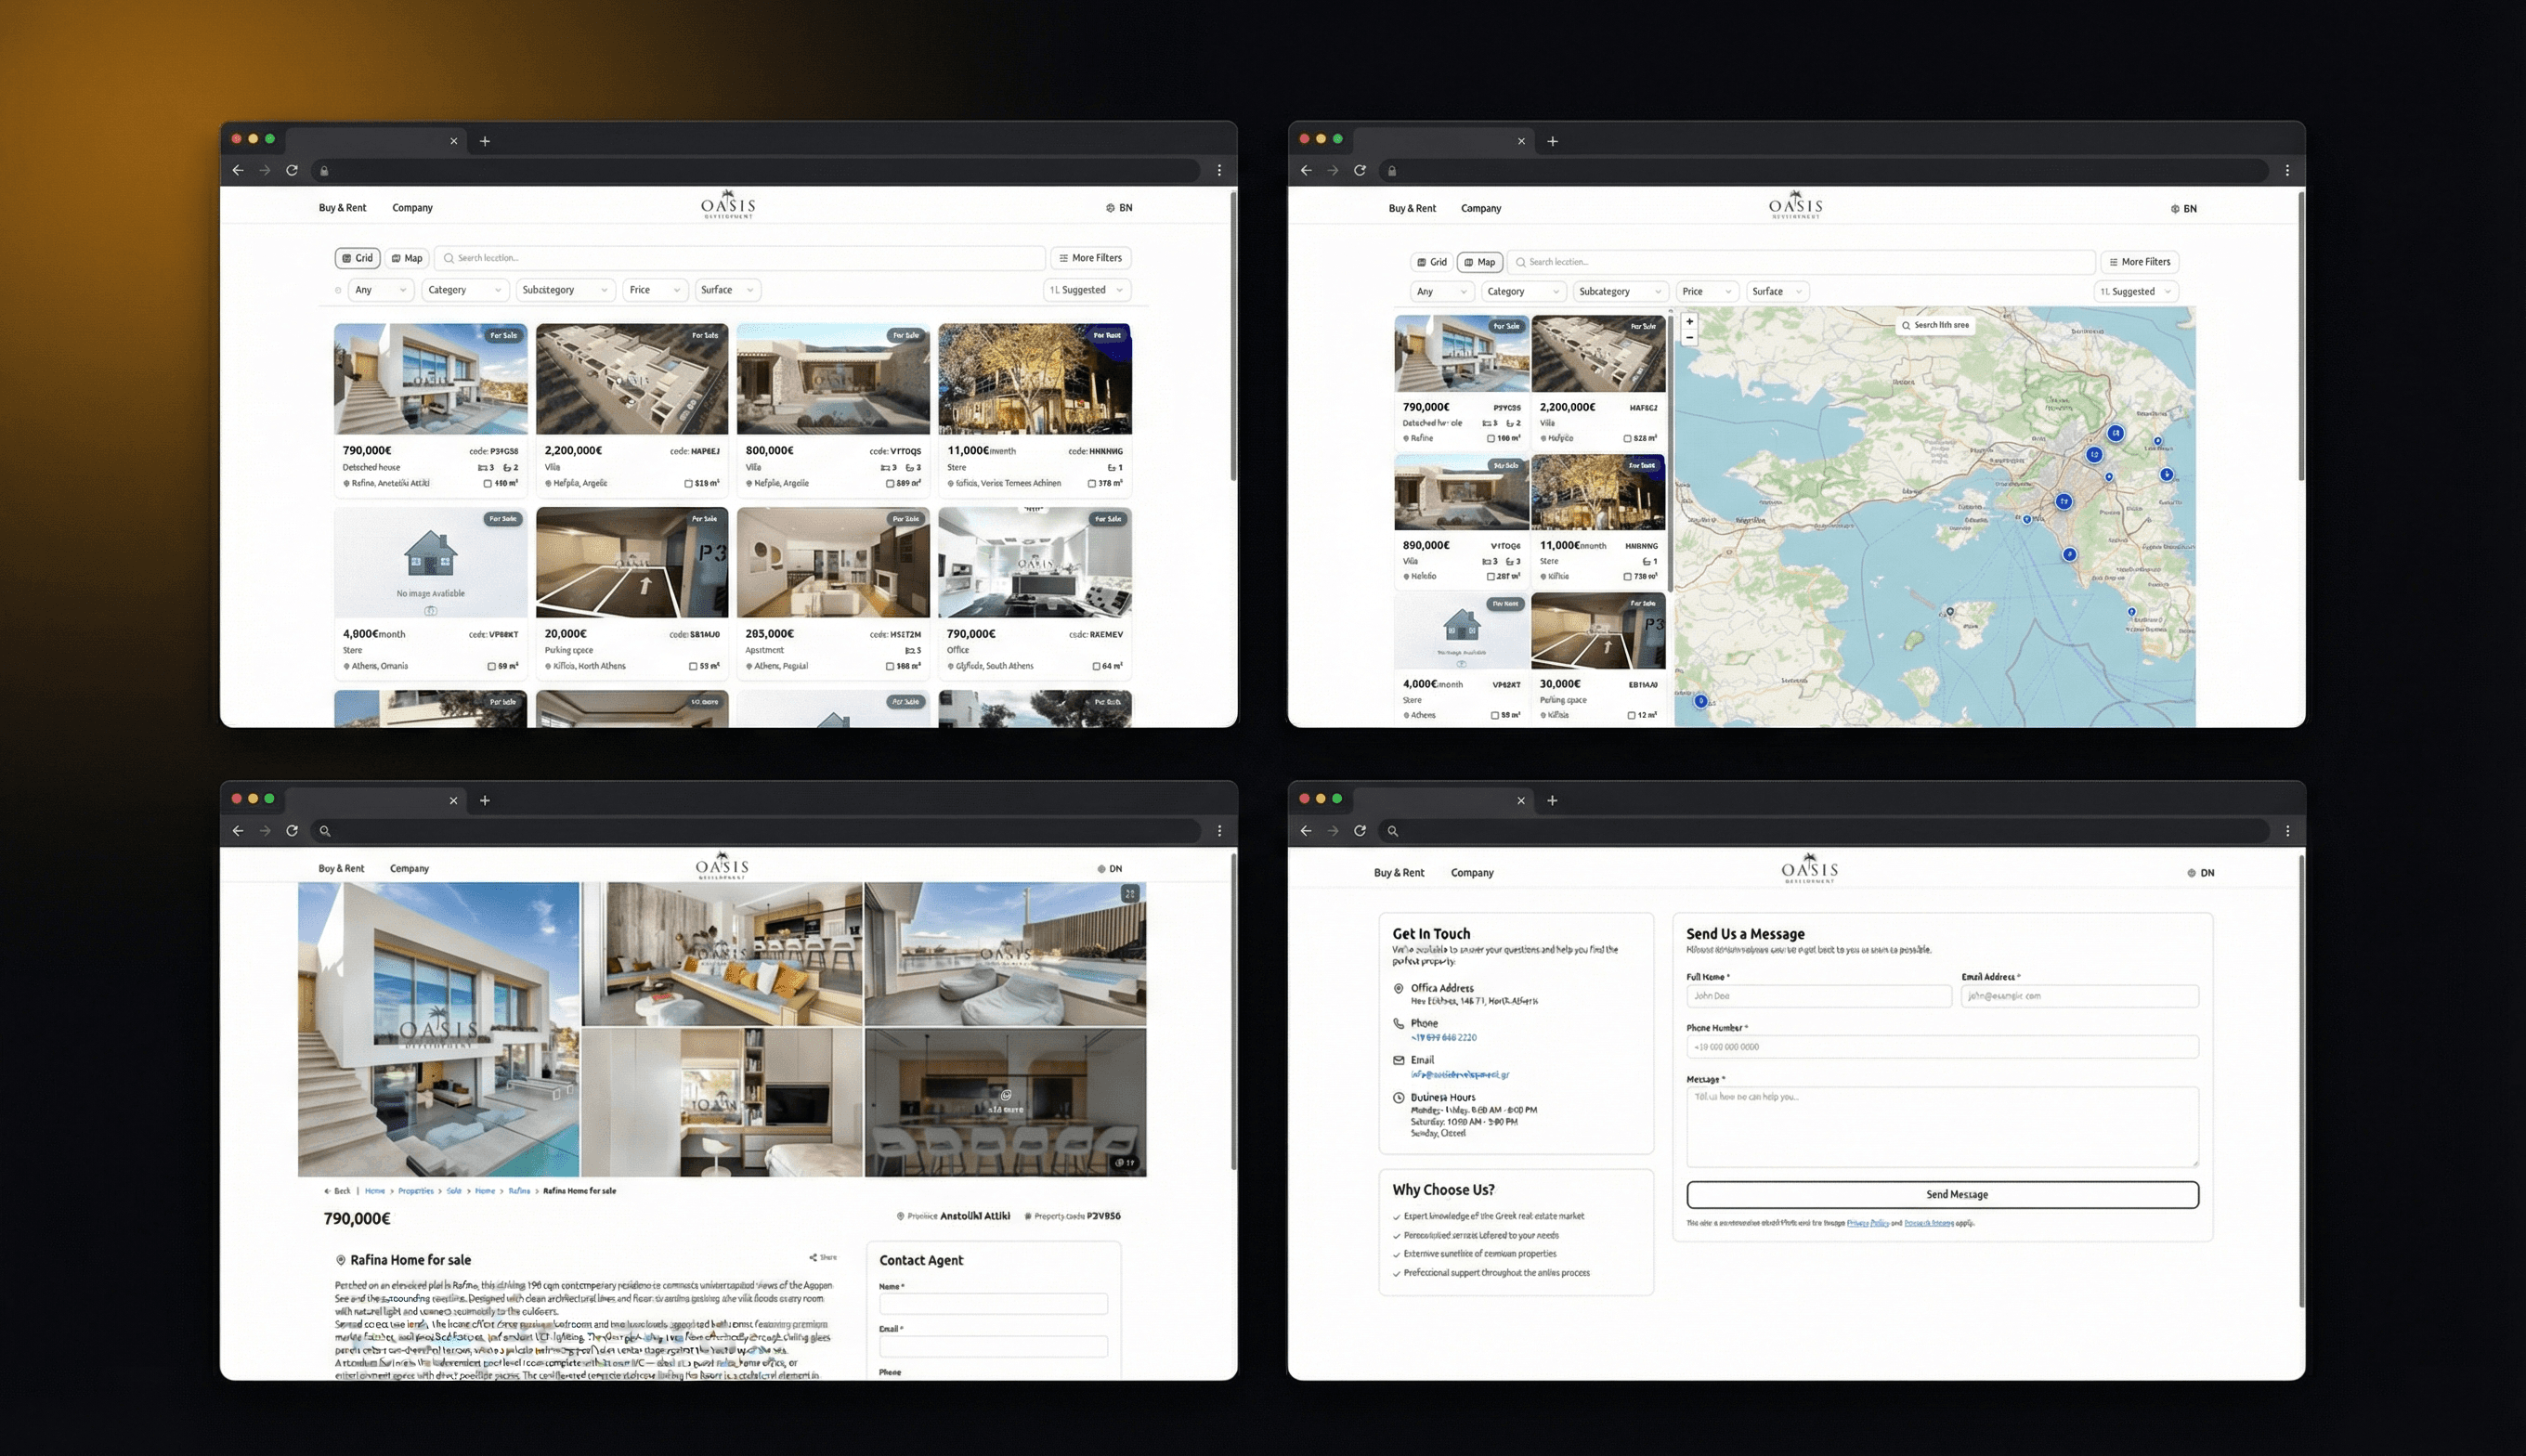Open More Filters options
Image resolution: width=2526 pixels, height=1456 pixels.
tap(1091, 257)
